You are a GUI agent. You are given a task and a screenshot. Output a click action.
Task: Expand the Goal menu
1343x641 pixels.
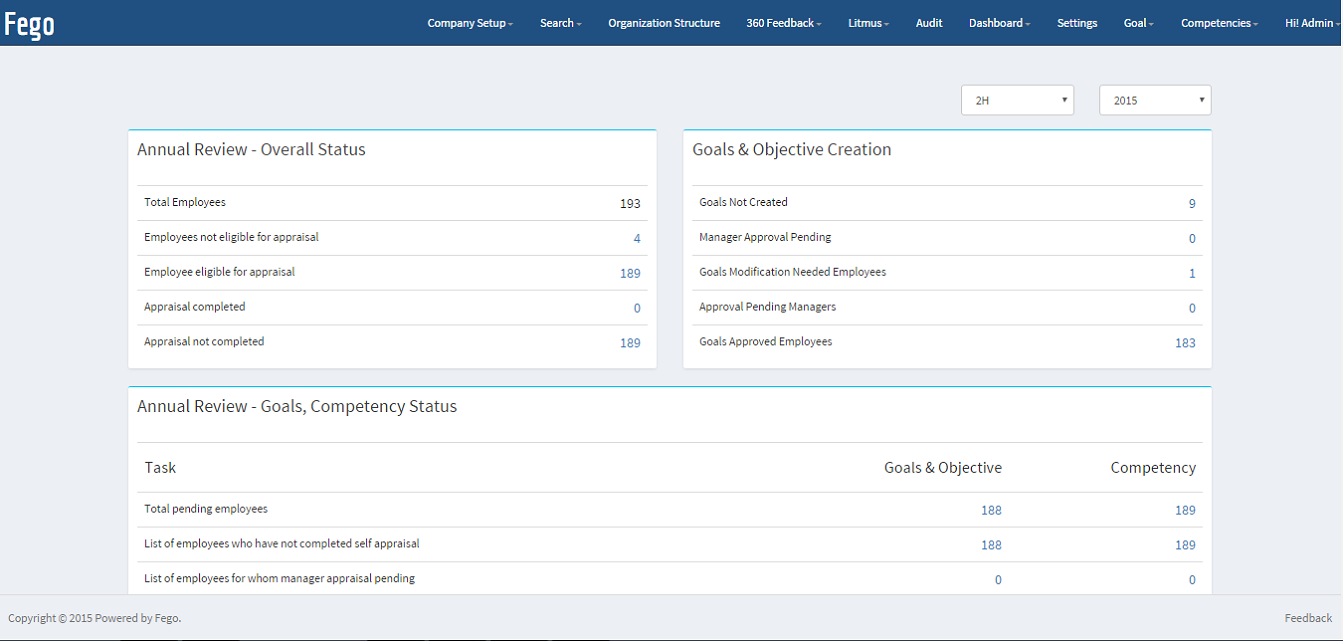click(x=1138, y=23)
